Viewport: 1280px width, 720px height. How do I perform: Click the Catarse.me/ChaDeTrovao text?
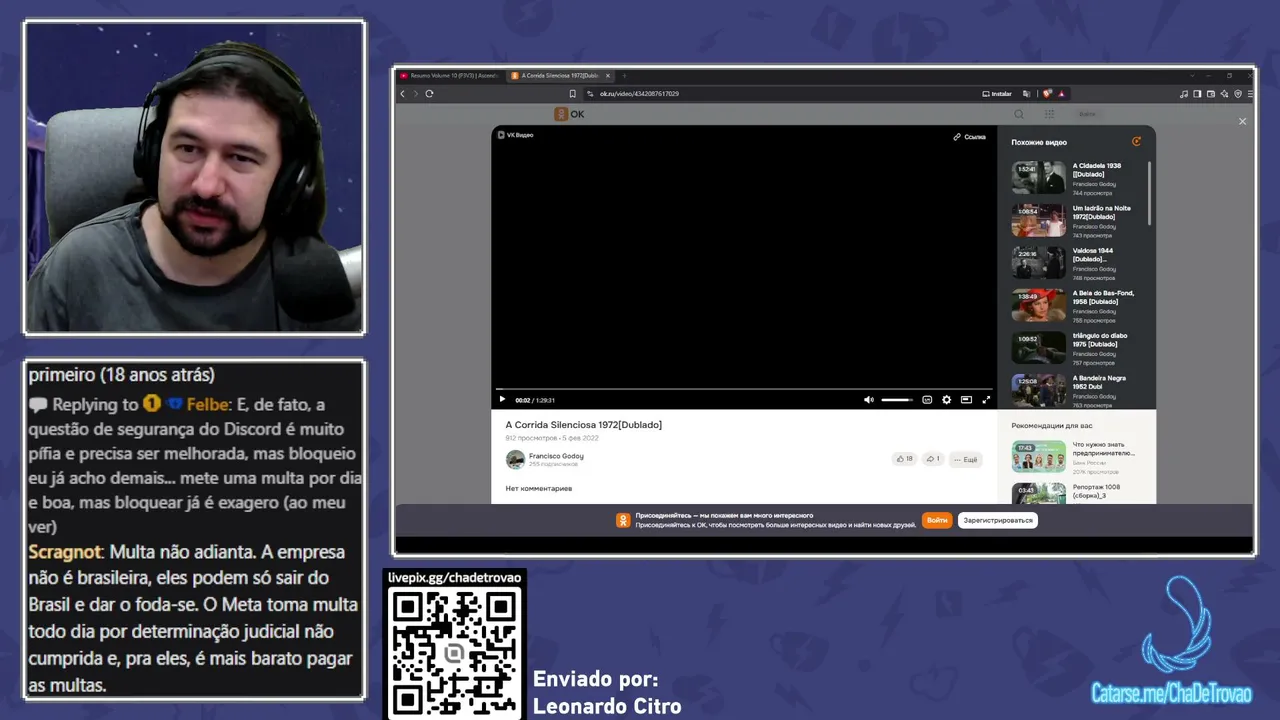tap(1171, 694)
